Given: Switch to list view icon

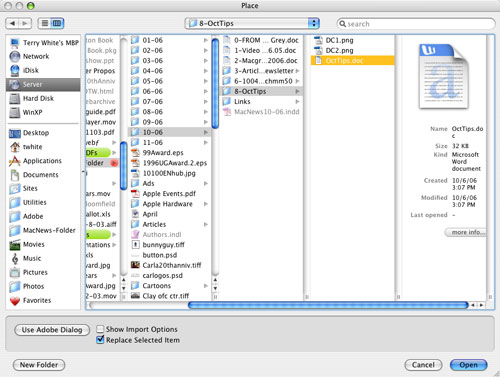Looking at the screenshot, I should 45,23.
